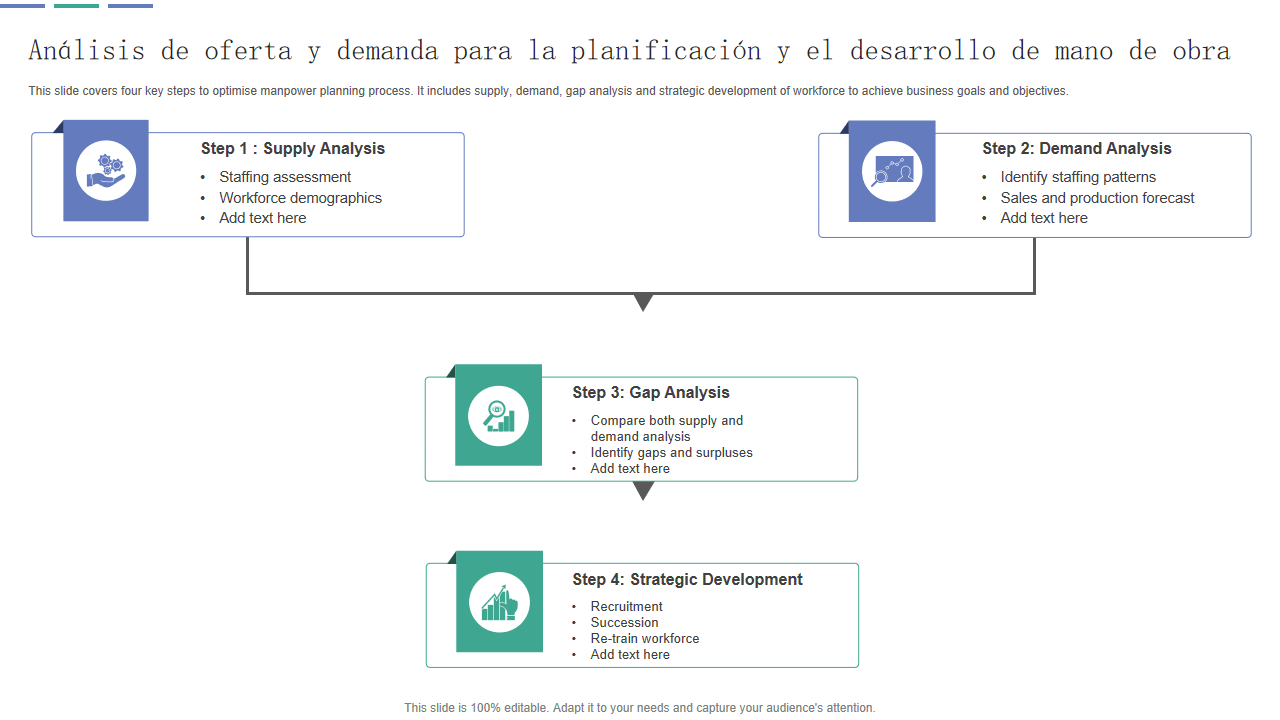The height and width of the screenshot is (720, 1280).
Task: Click the 'Identify staffing patterns' bullet
Action: pos(1078,177)
